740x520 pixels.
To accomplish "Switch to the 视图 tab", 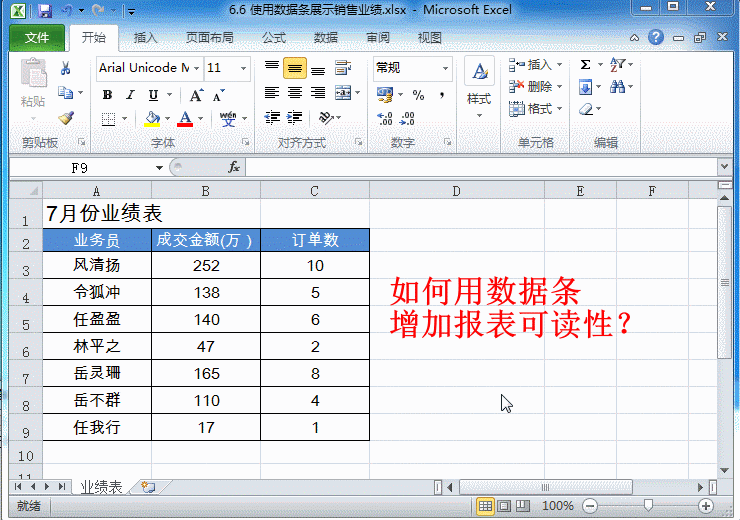I will pos(429,38).
